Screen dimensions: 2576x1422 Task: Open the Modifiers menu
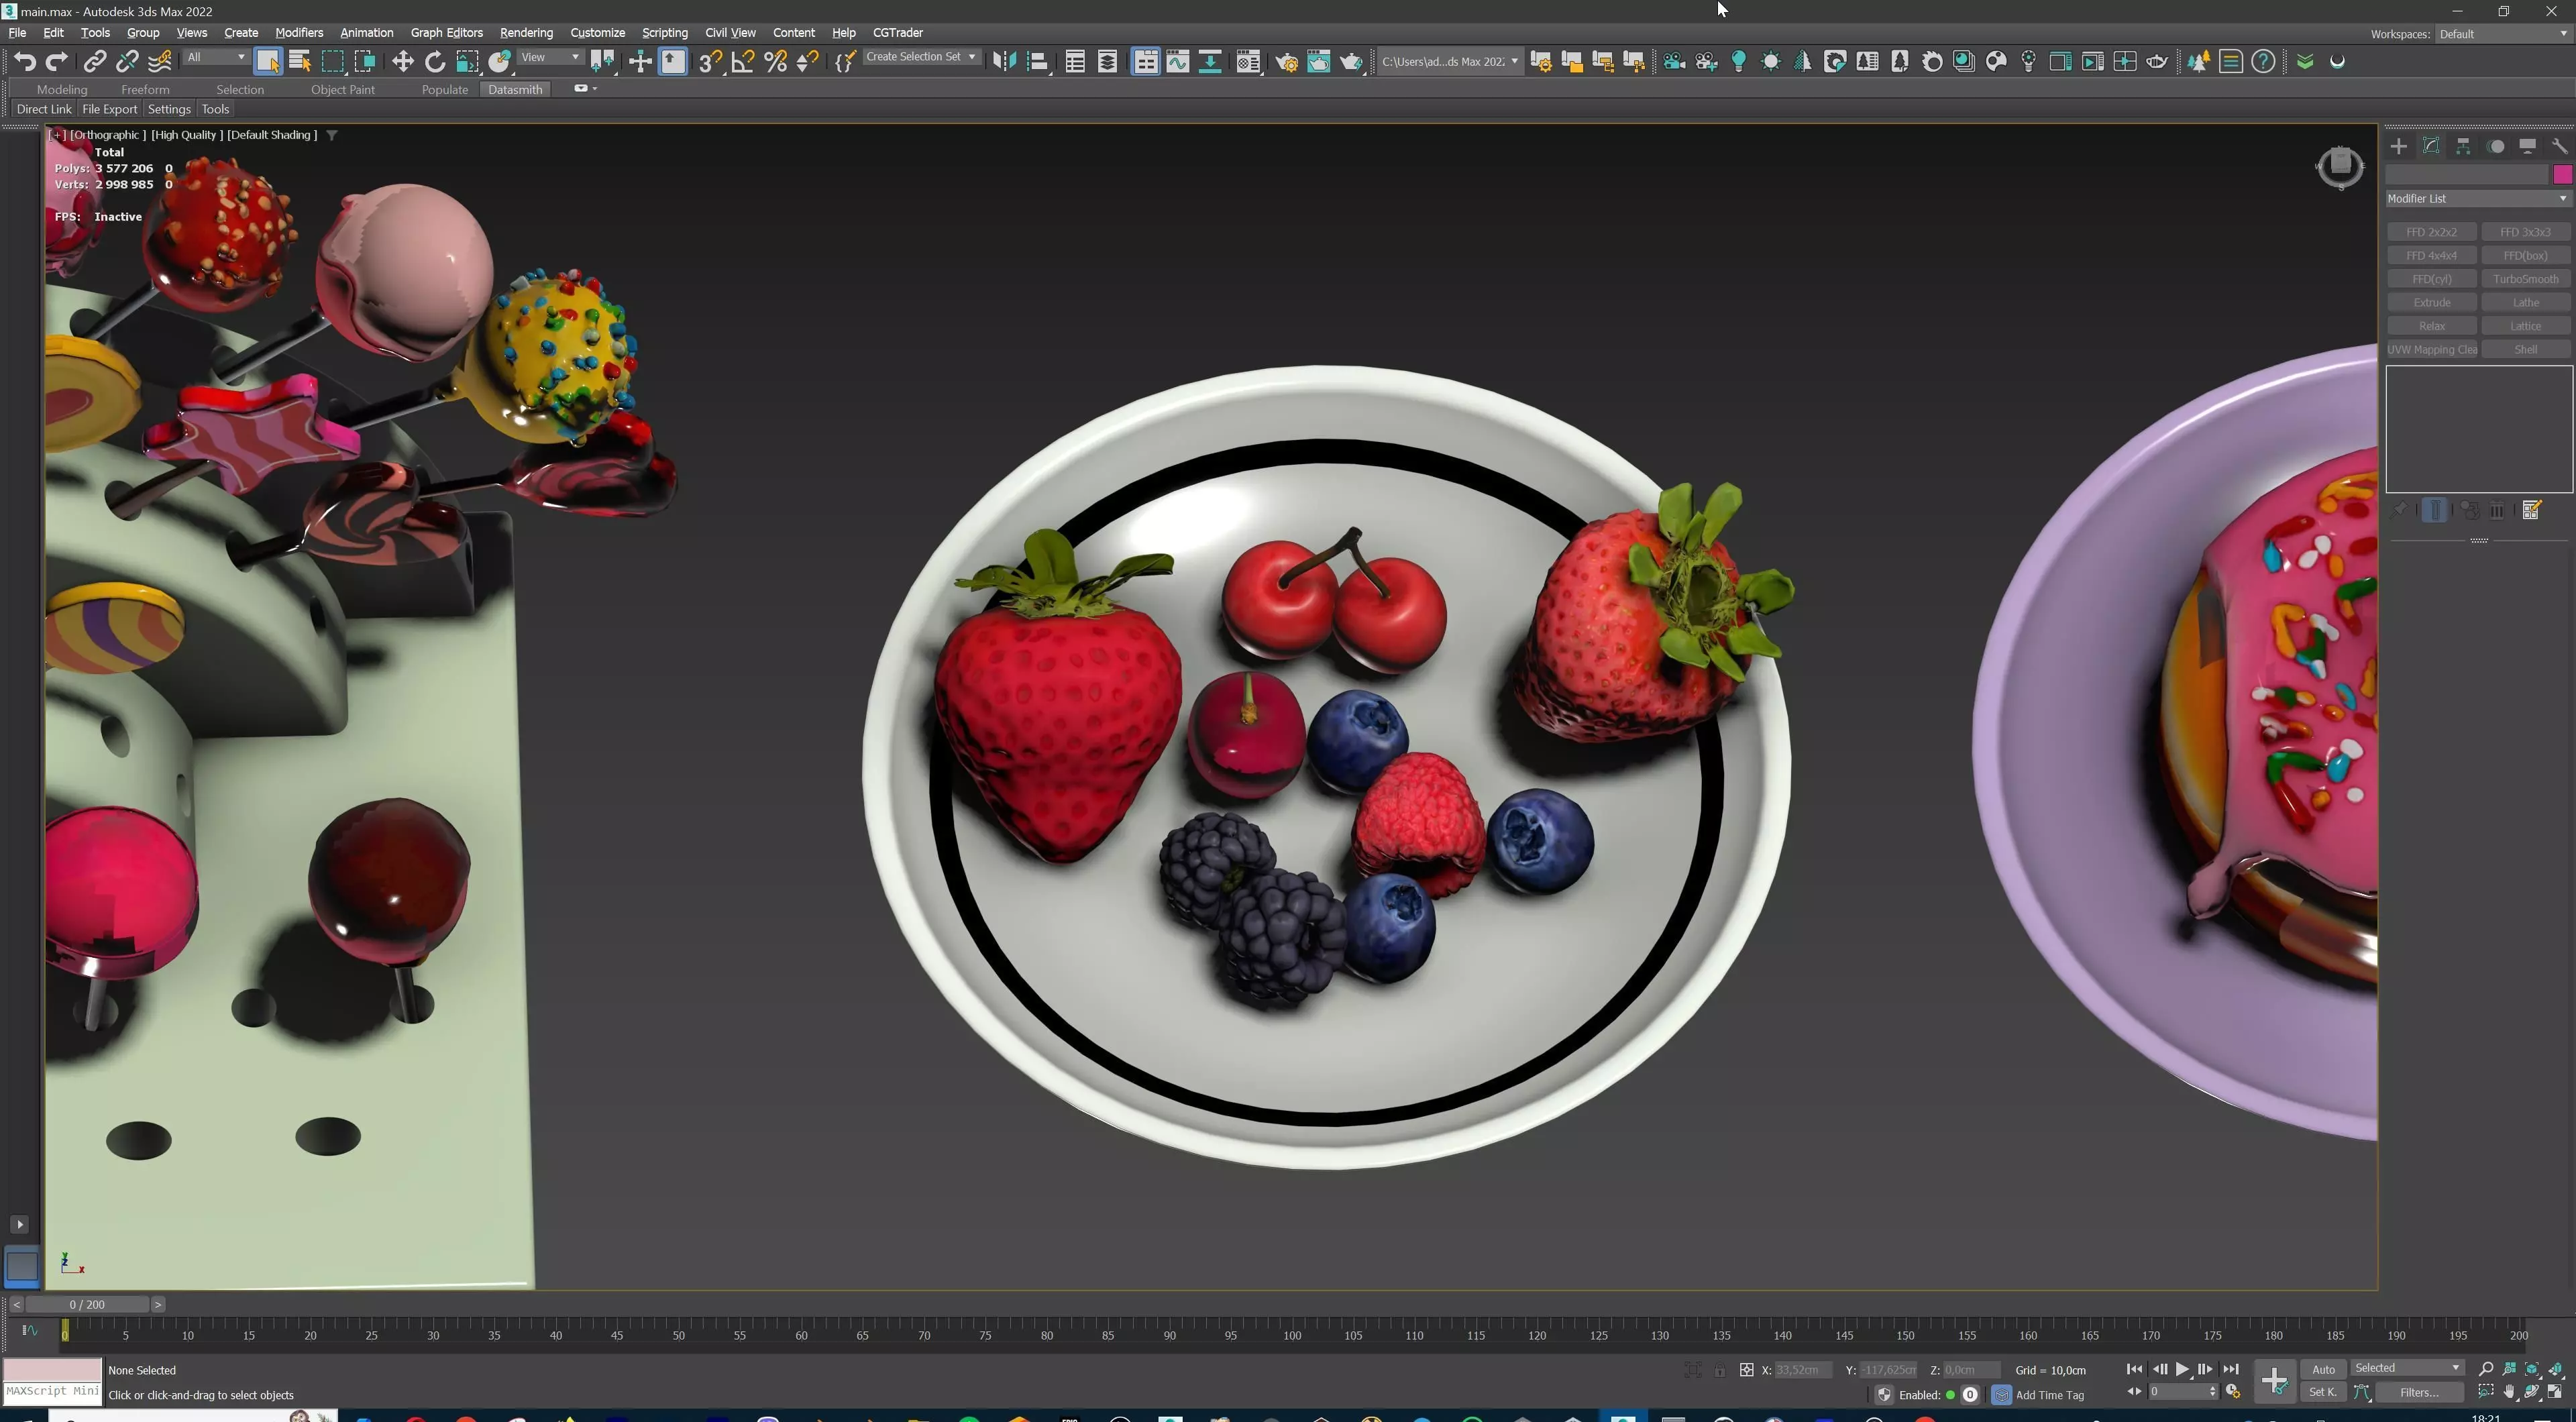[x=299, y=33]
